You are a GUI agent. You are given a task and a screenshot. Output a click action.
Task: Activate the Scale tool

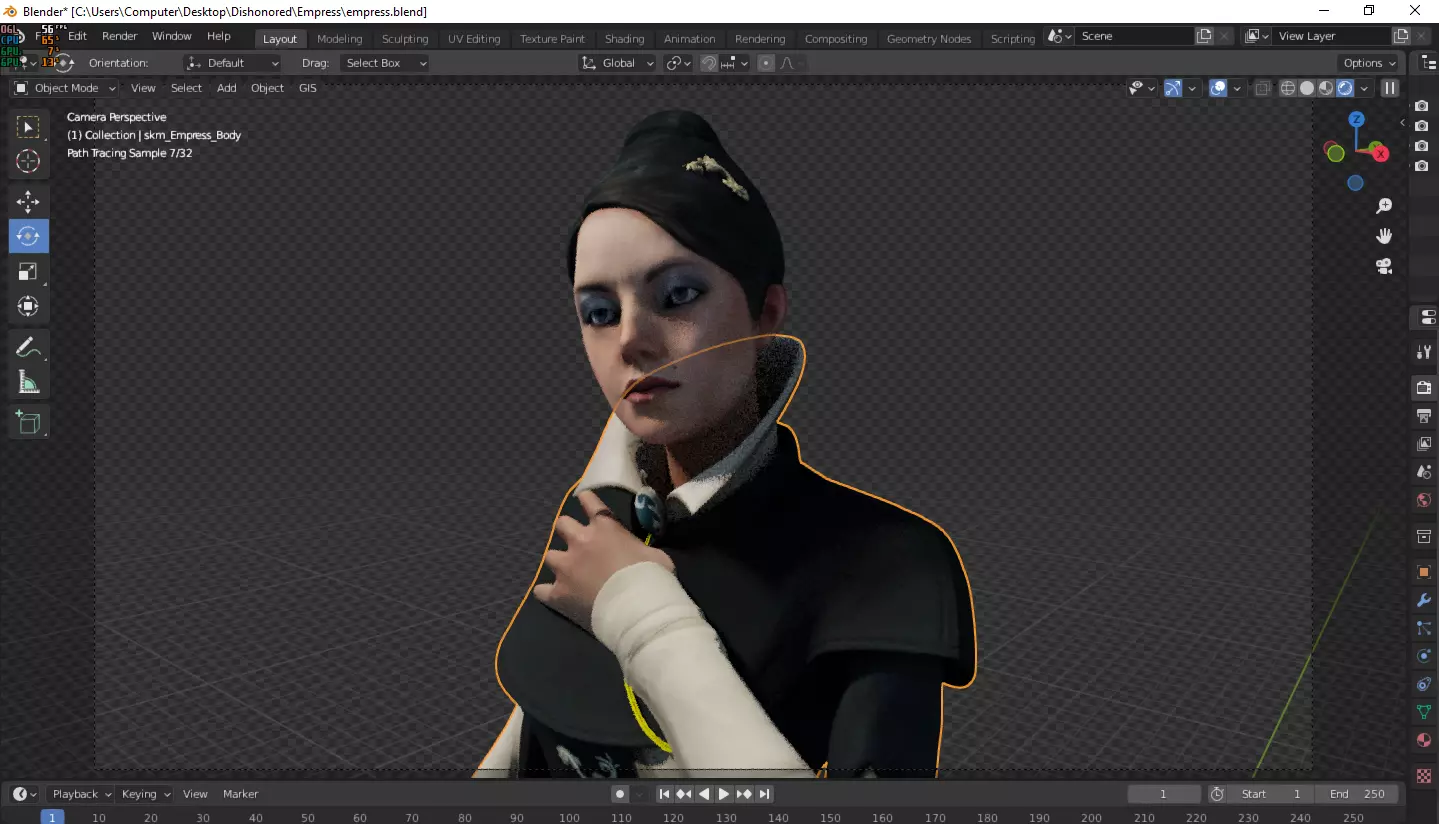click(28, 271)
